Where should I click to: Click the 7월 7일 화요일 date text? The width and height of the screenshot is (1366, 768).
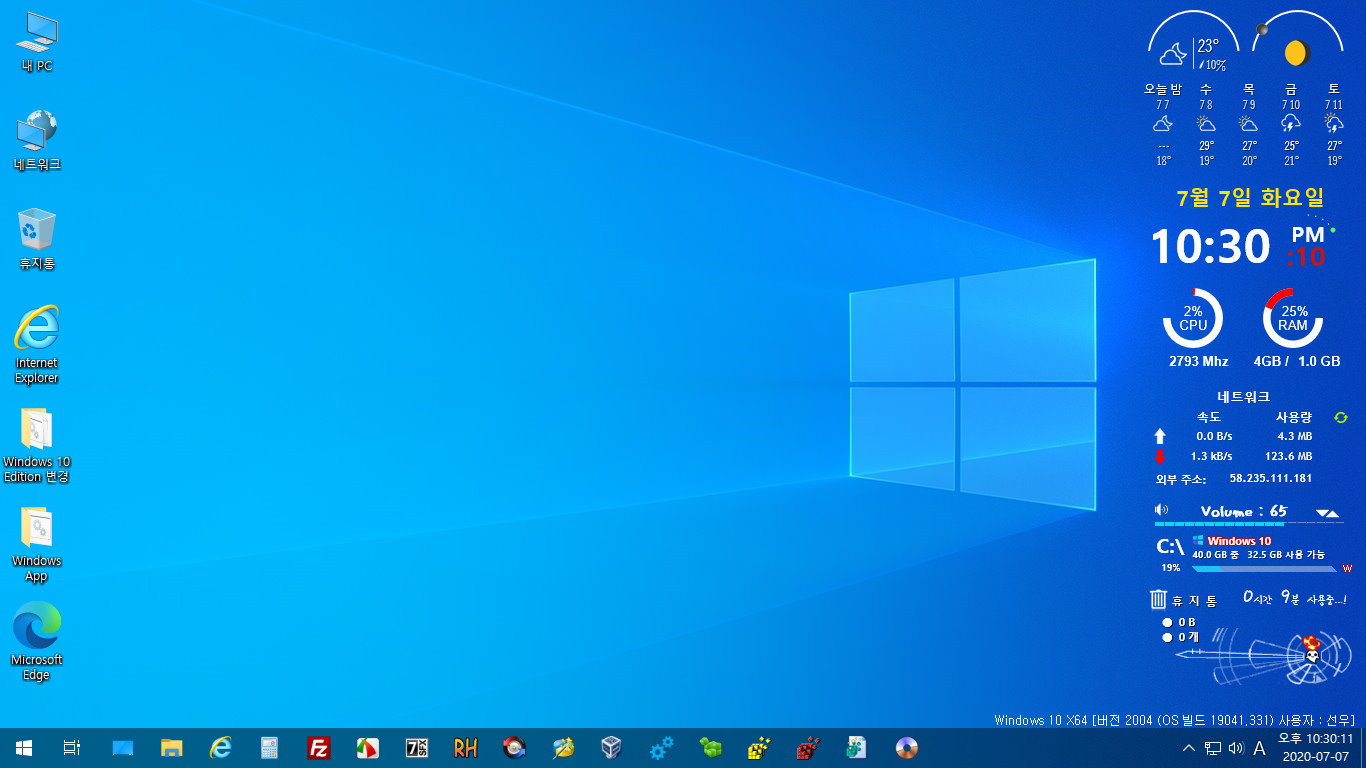tap(1250, 197)
